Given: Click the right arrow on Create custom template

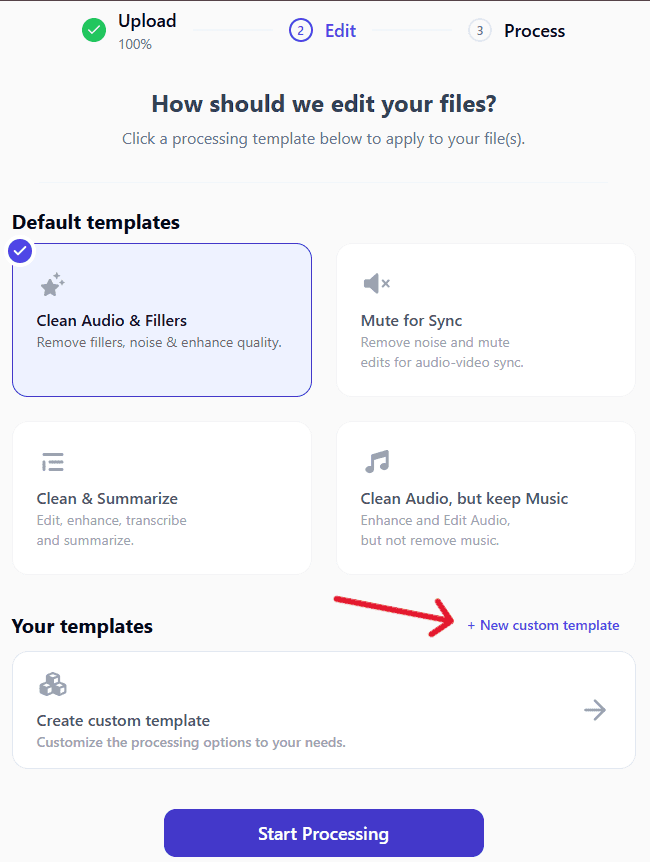Looking at the screenshot, I should coord(595,710).
